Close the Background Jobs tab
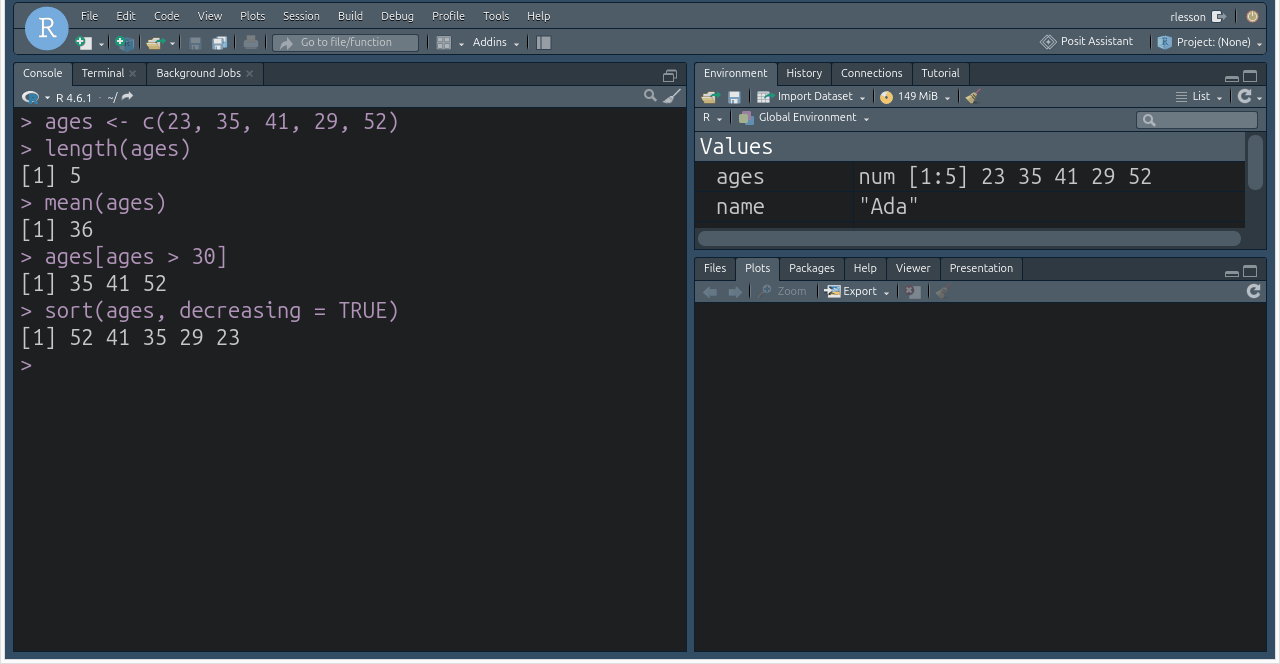The image size is (1280, 664). pyautogui.click(x=250, y=74)
